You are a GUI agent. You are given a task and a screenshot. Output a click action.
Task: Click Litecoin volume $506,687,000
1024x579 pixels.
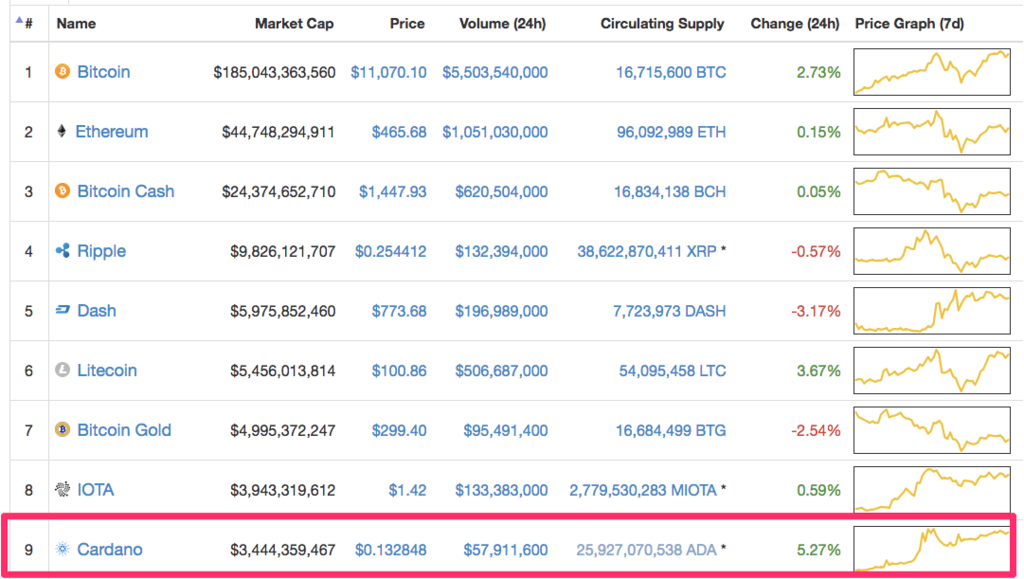(x=502, y=371)
